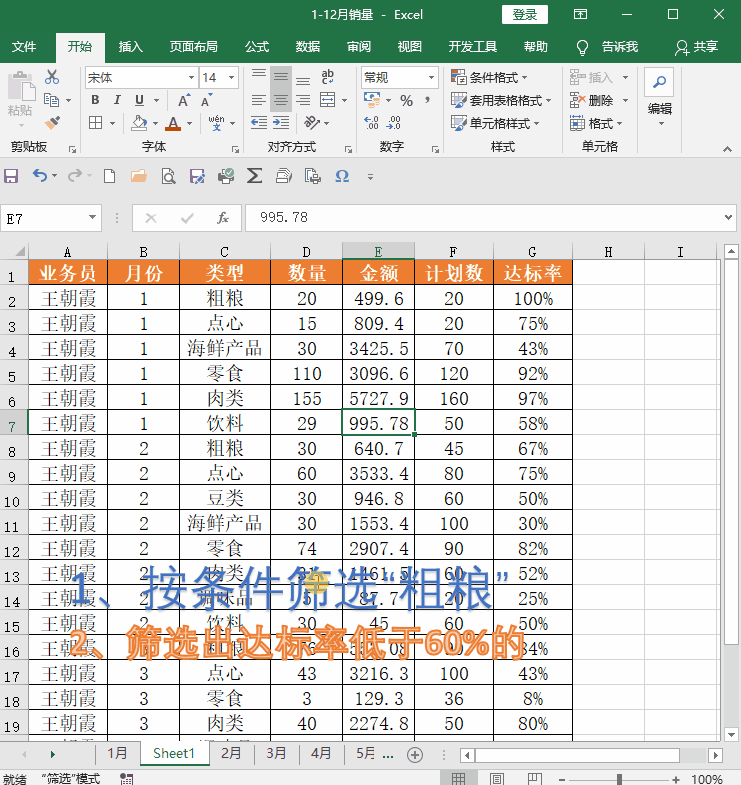
Task: Click the Format Painter brush icon
Action: click(x=52, y=123)
